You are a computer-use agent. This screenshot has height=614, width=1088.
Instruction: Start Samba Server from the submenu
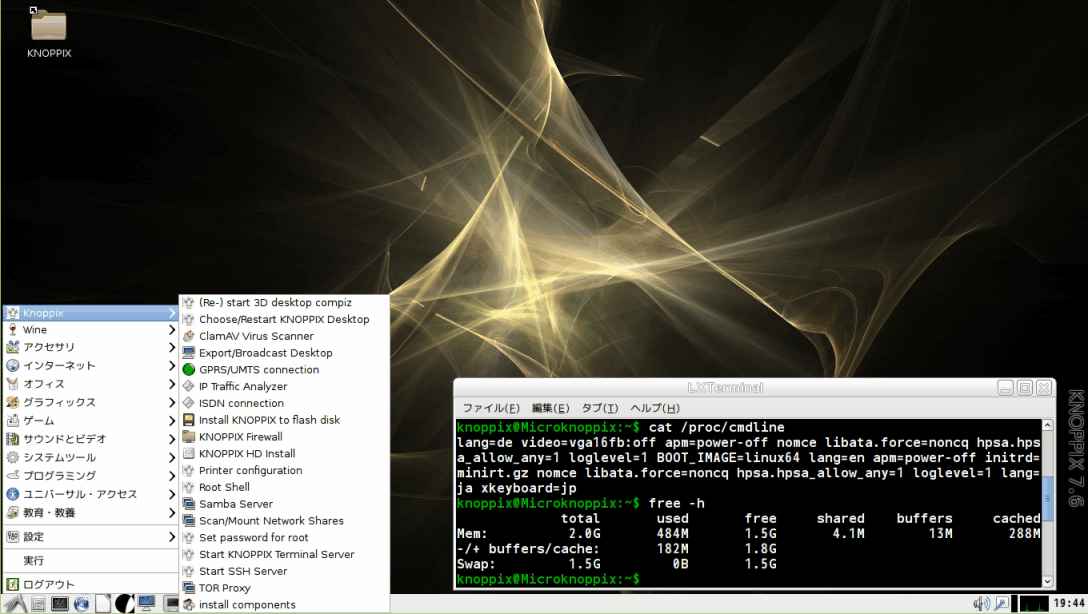click(x=284, y=504)
